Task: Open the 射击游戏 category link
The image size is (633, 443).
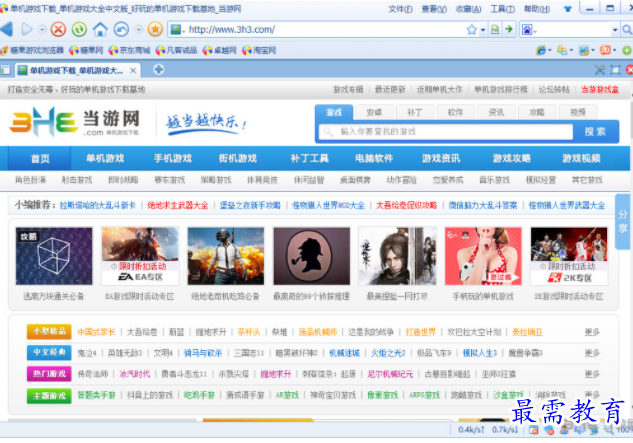Action: (77, 180)
